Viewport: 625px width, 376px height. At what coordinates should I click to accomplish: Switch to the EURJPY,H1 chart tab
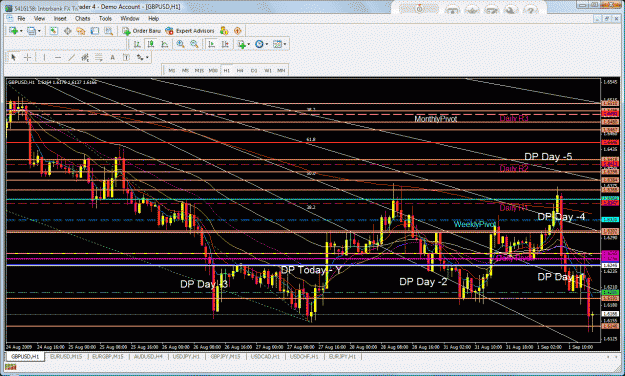342,356
